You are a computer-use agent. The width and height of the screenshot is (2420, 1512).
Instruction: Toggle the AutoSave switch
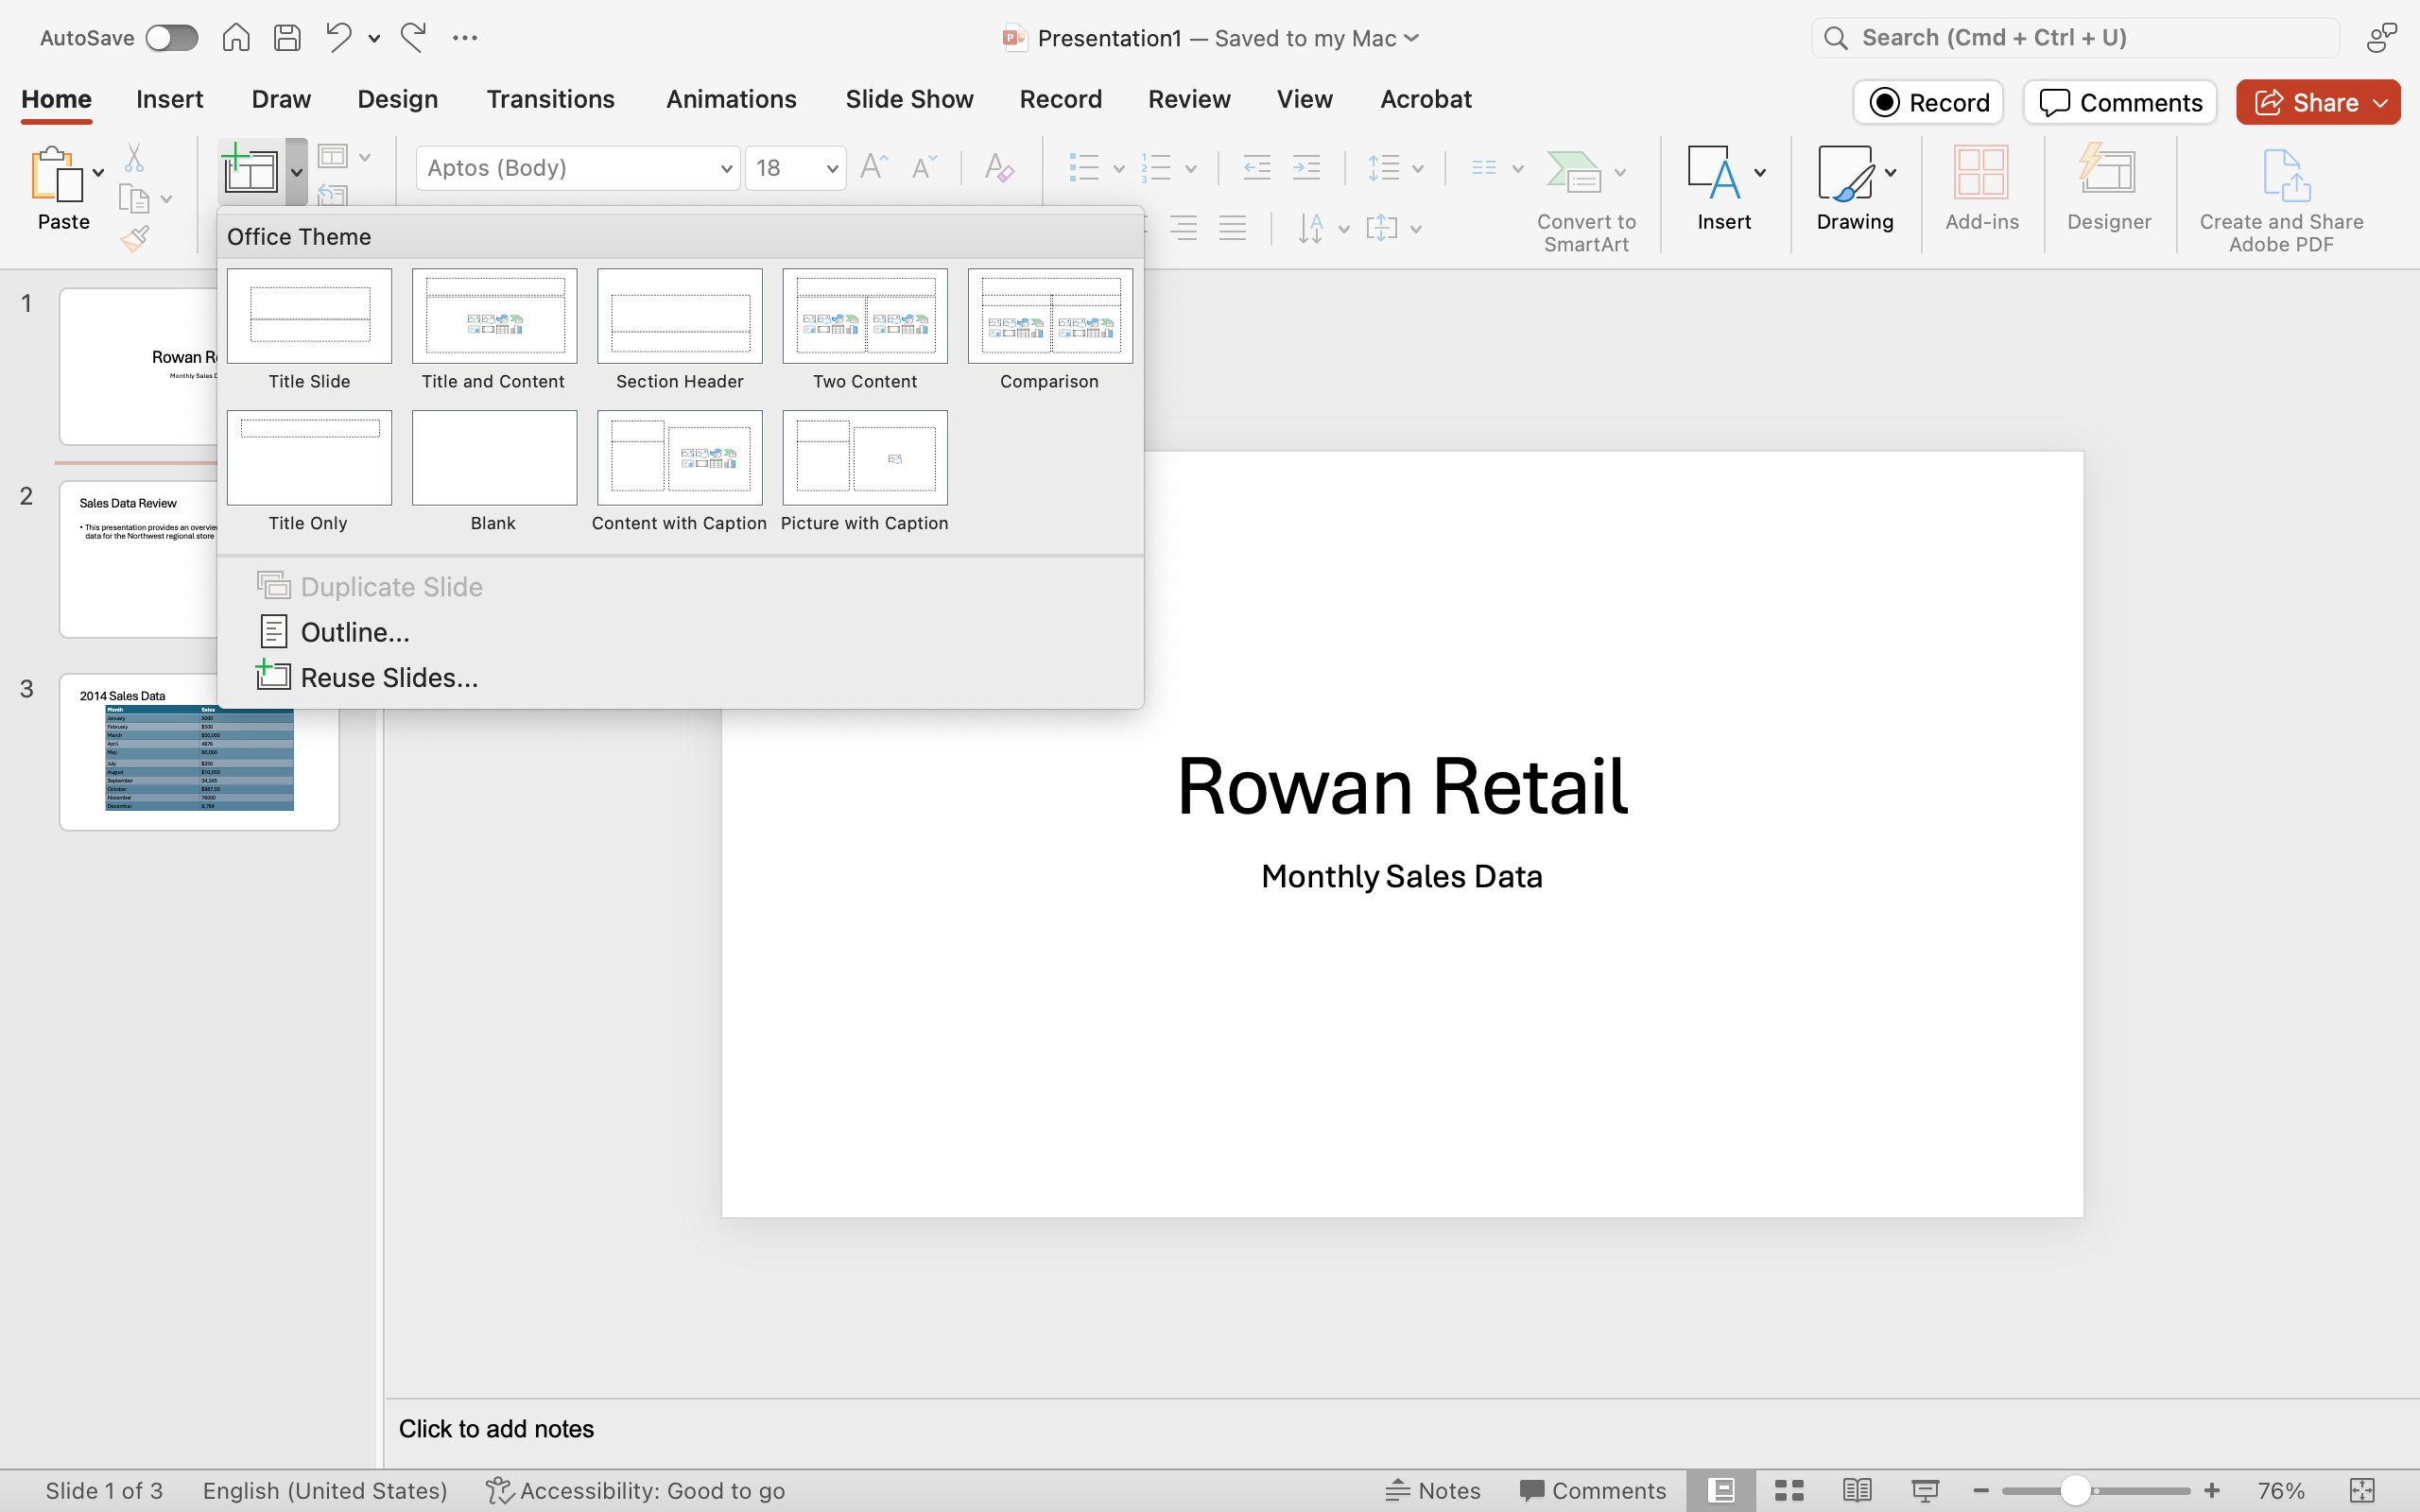point(171,38)
